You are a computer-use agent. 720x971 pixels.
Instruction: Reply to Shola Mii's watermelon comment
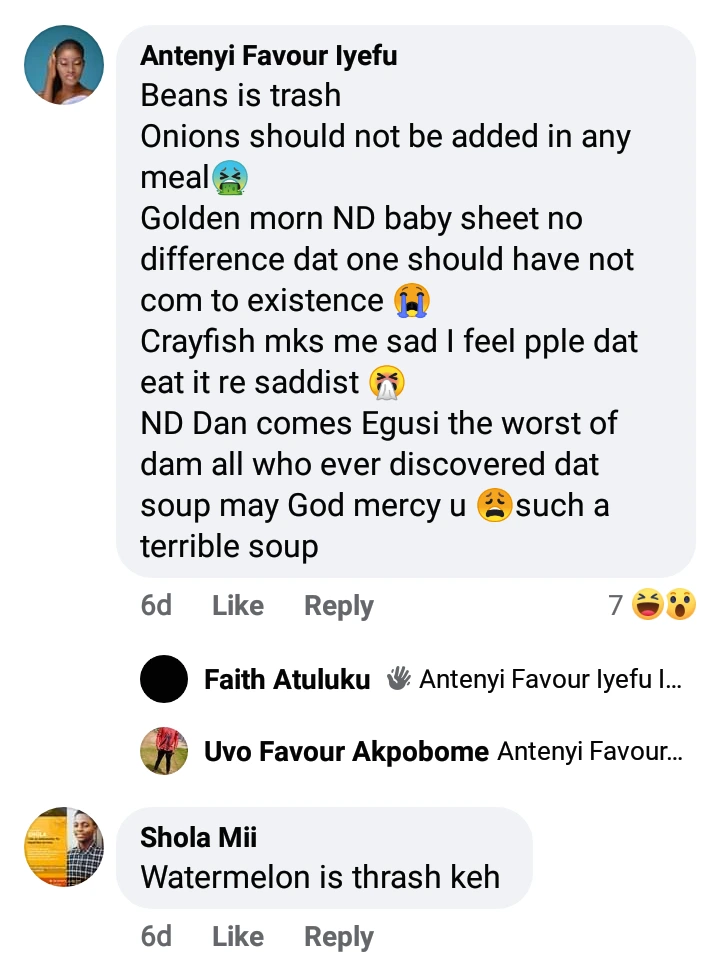pyautogui.click(x=339, y=936)
